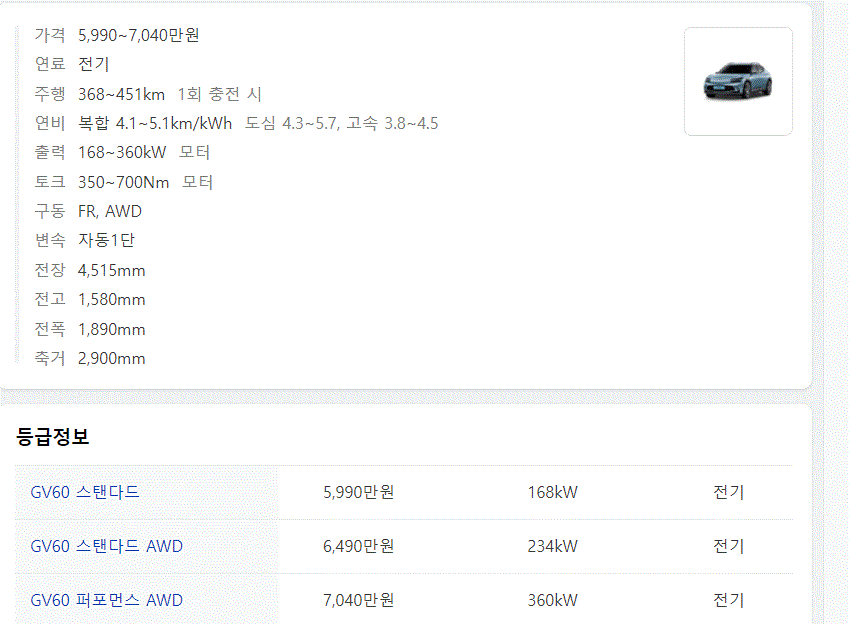Click the 연비 spec label
Screen dimensions: 850x624
point(50,124)
